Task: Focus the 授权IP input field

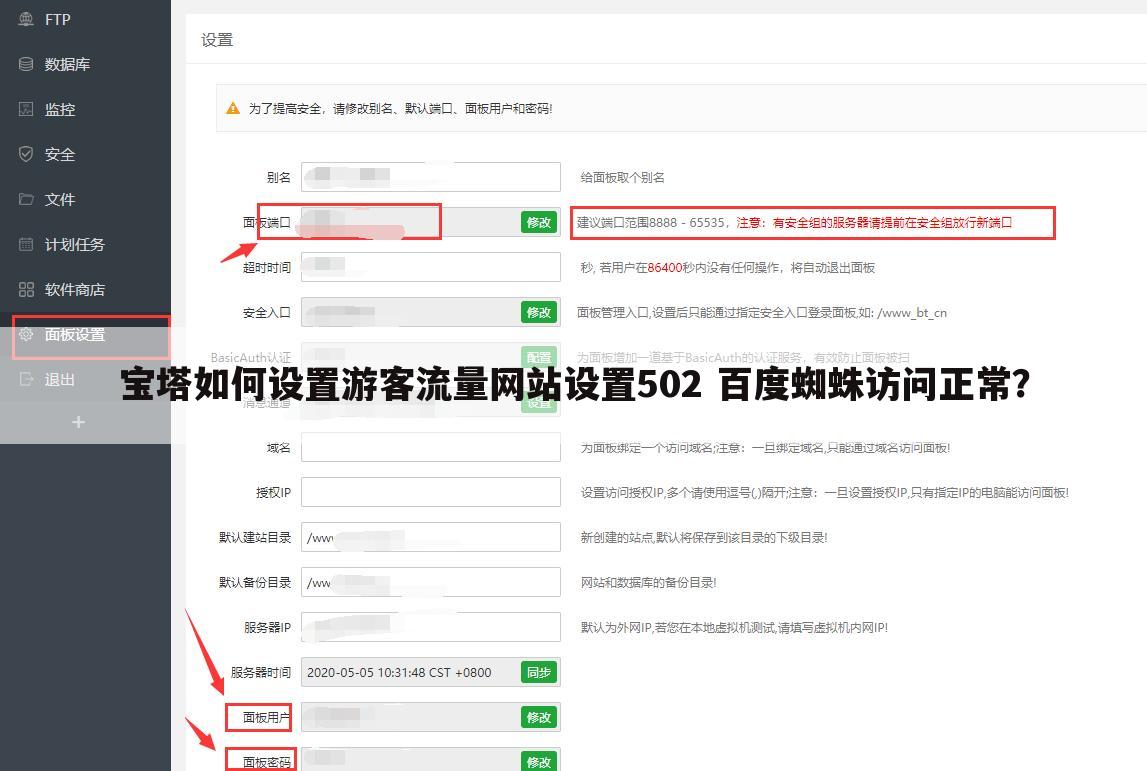Action: click(x=431, y=492)
